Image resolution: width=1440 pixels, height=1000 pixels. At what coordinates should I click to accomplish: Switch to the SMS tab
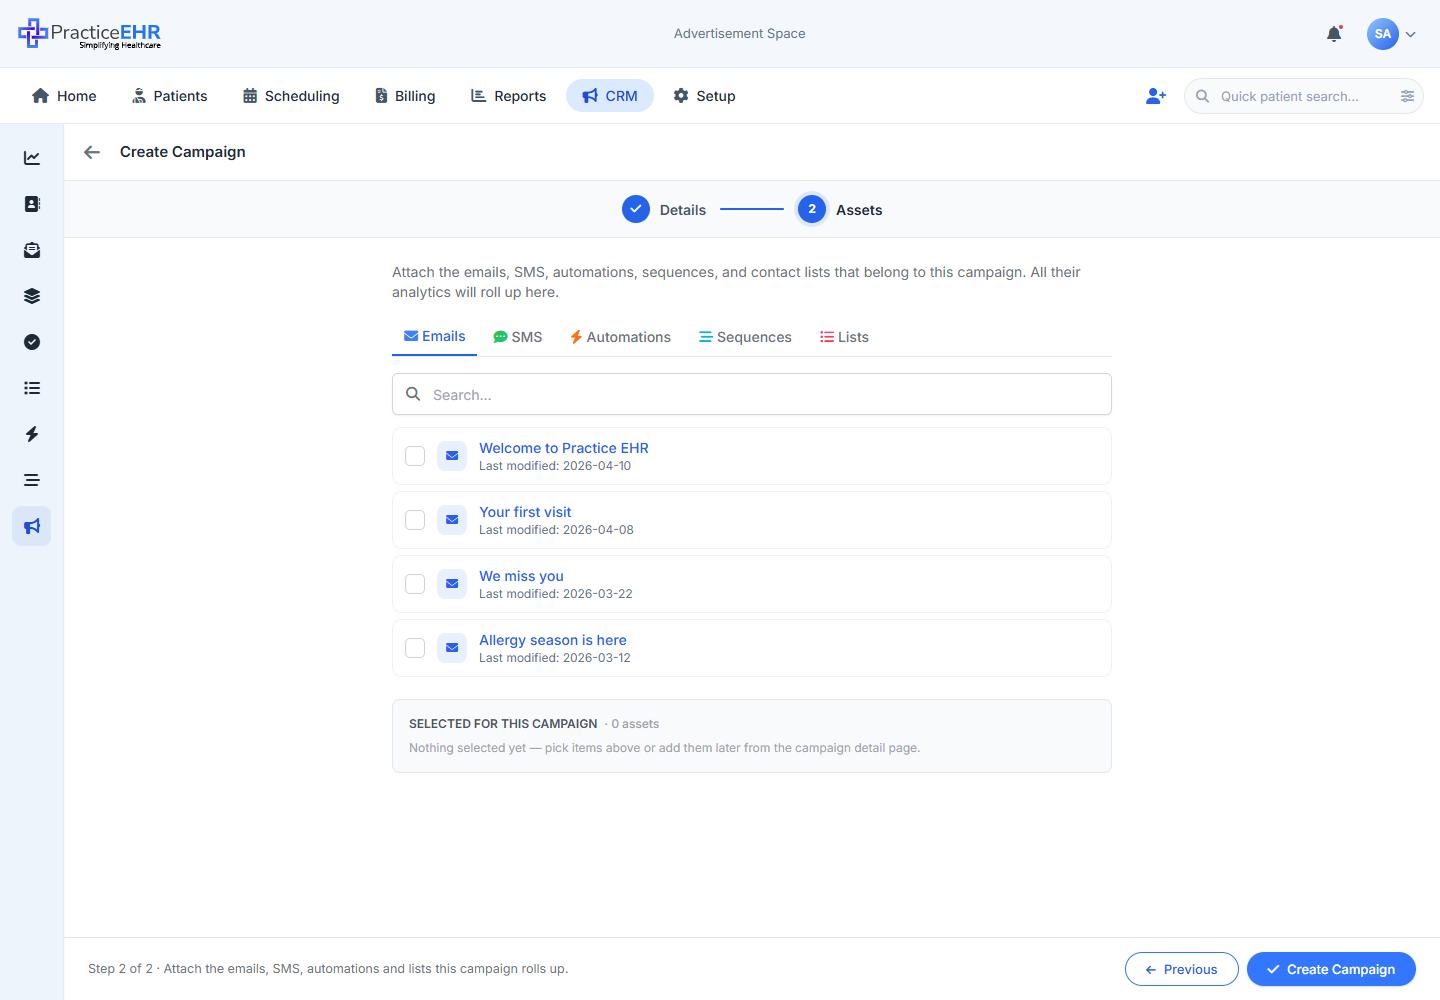(x=518, y=337)
